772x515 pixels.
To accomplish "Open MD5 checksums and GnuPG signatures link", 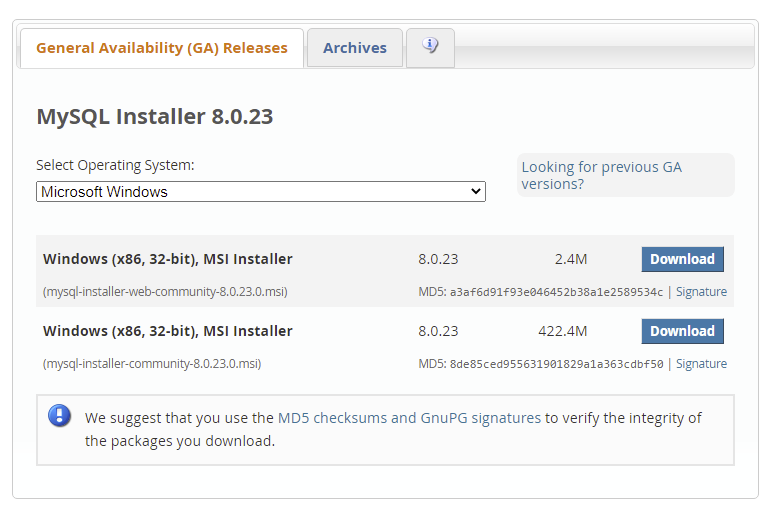I will pos(409,418).
